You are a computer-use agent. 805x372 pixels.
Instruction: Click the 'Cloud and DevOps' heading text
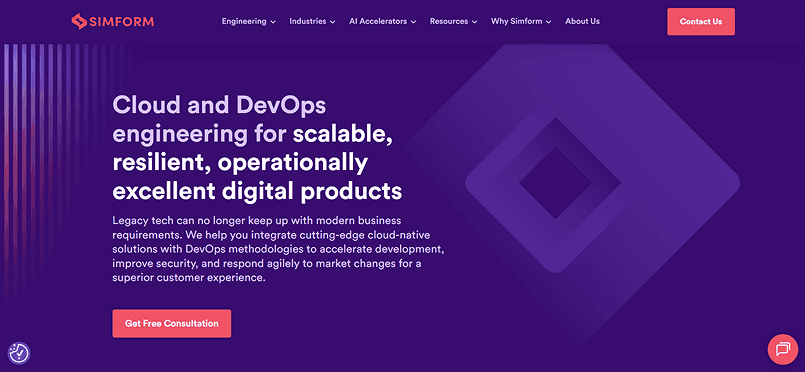pyautogui.click(x=219, y=106)
